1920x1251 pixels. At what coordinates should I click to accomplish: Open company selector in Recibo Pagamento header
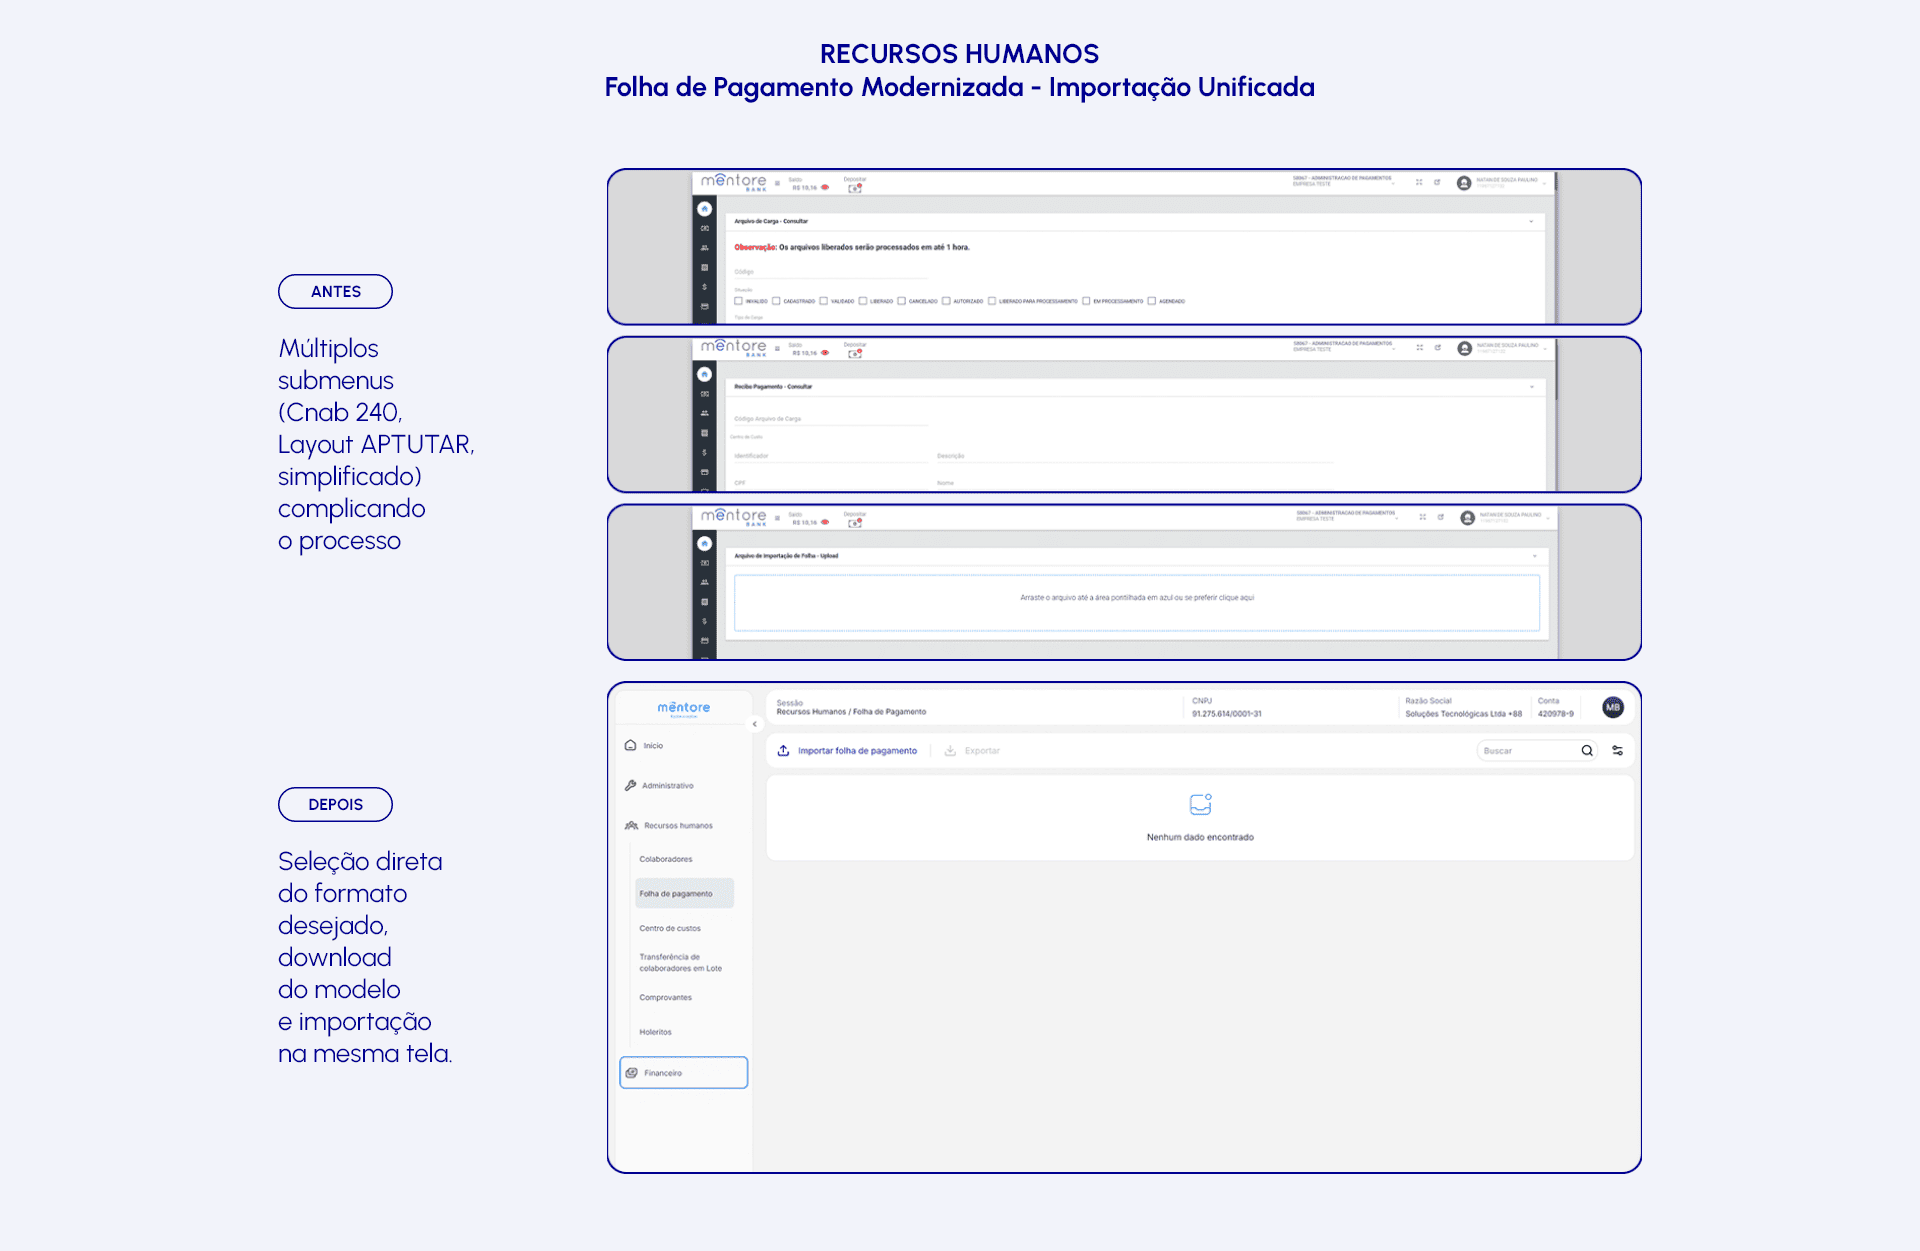[1342, 346]
